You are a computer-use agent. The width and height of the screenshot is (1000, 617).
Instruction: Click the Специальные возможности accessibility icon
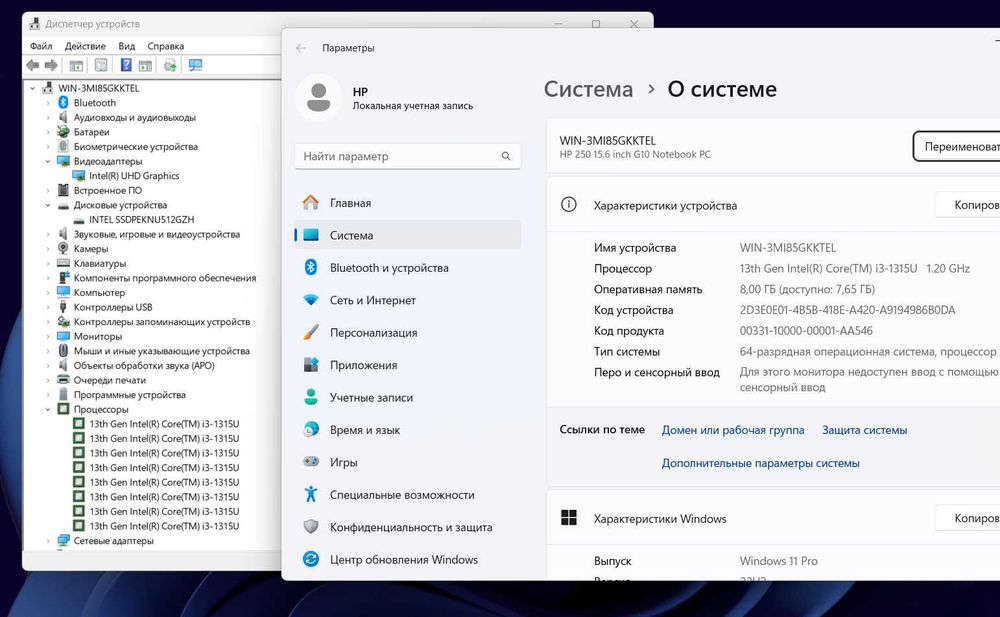[311, 494]
